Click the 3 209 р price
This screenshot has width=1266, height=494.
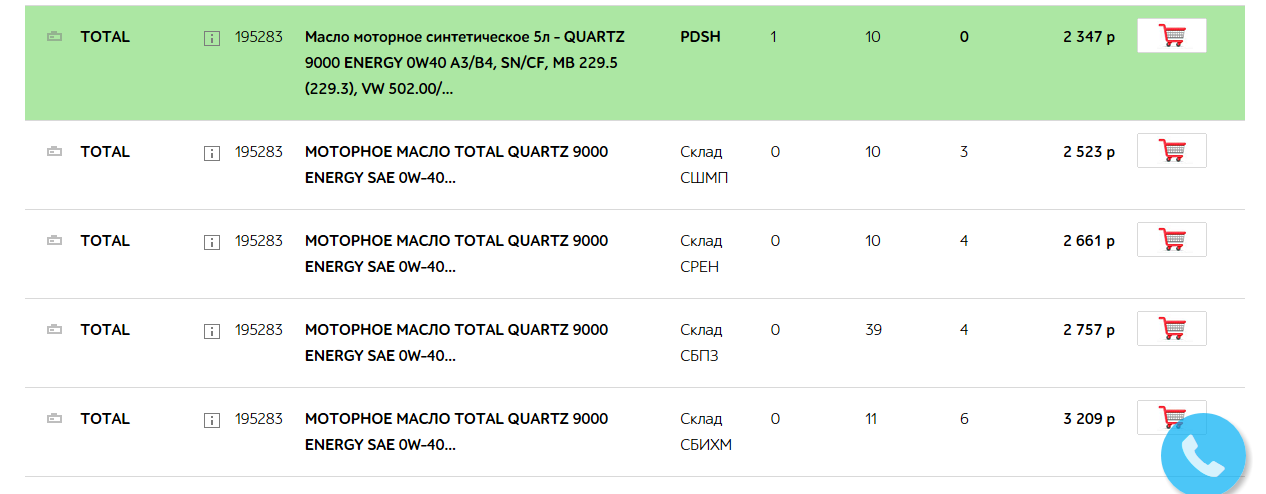click(x=1089, y=419)
